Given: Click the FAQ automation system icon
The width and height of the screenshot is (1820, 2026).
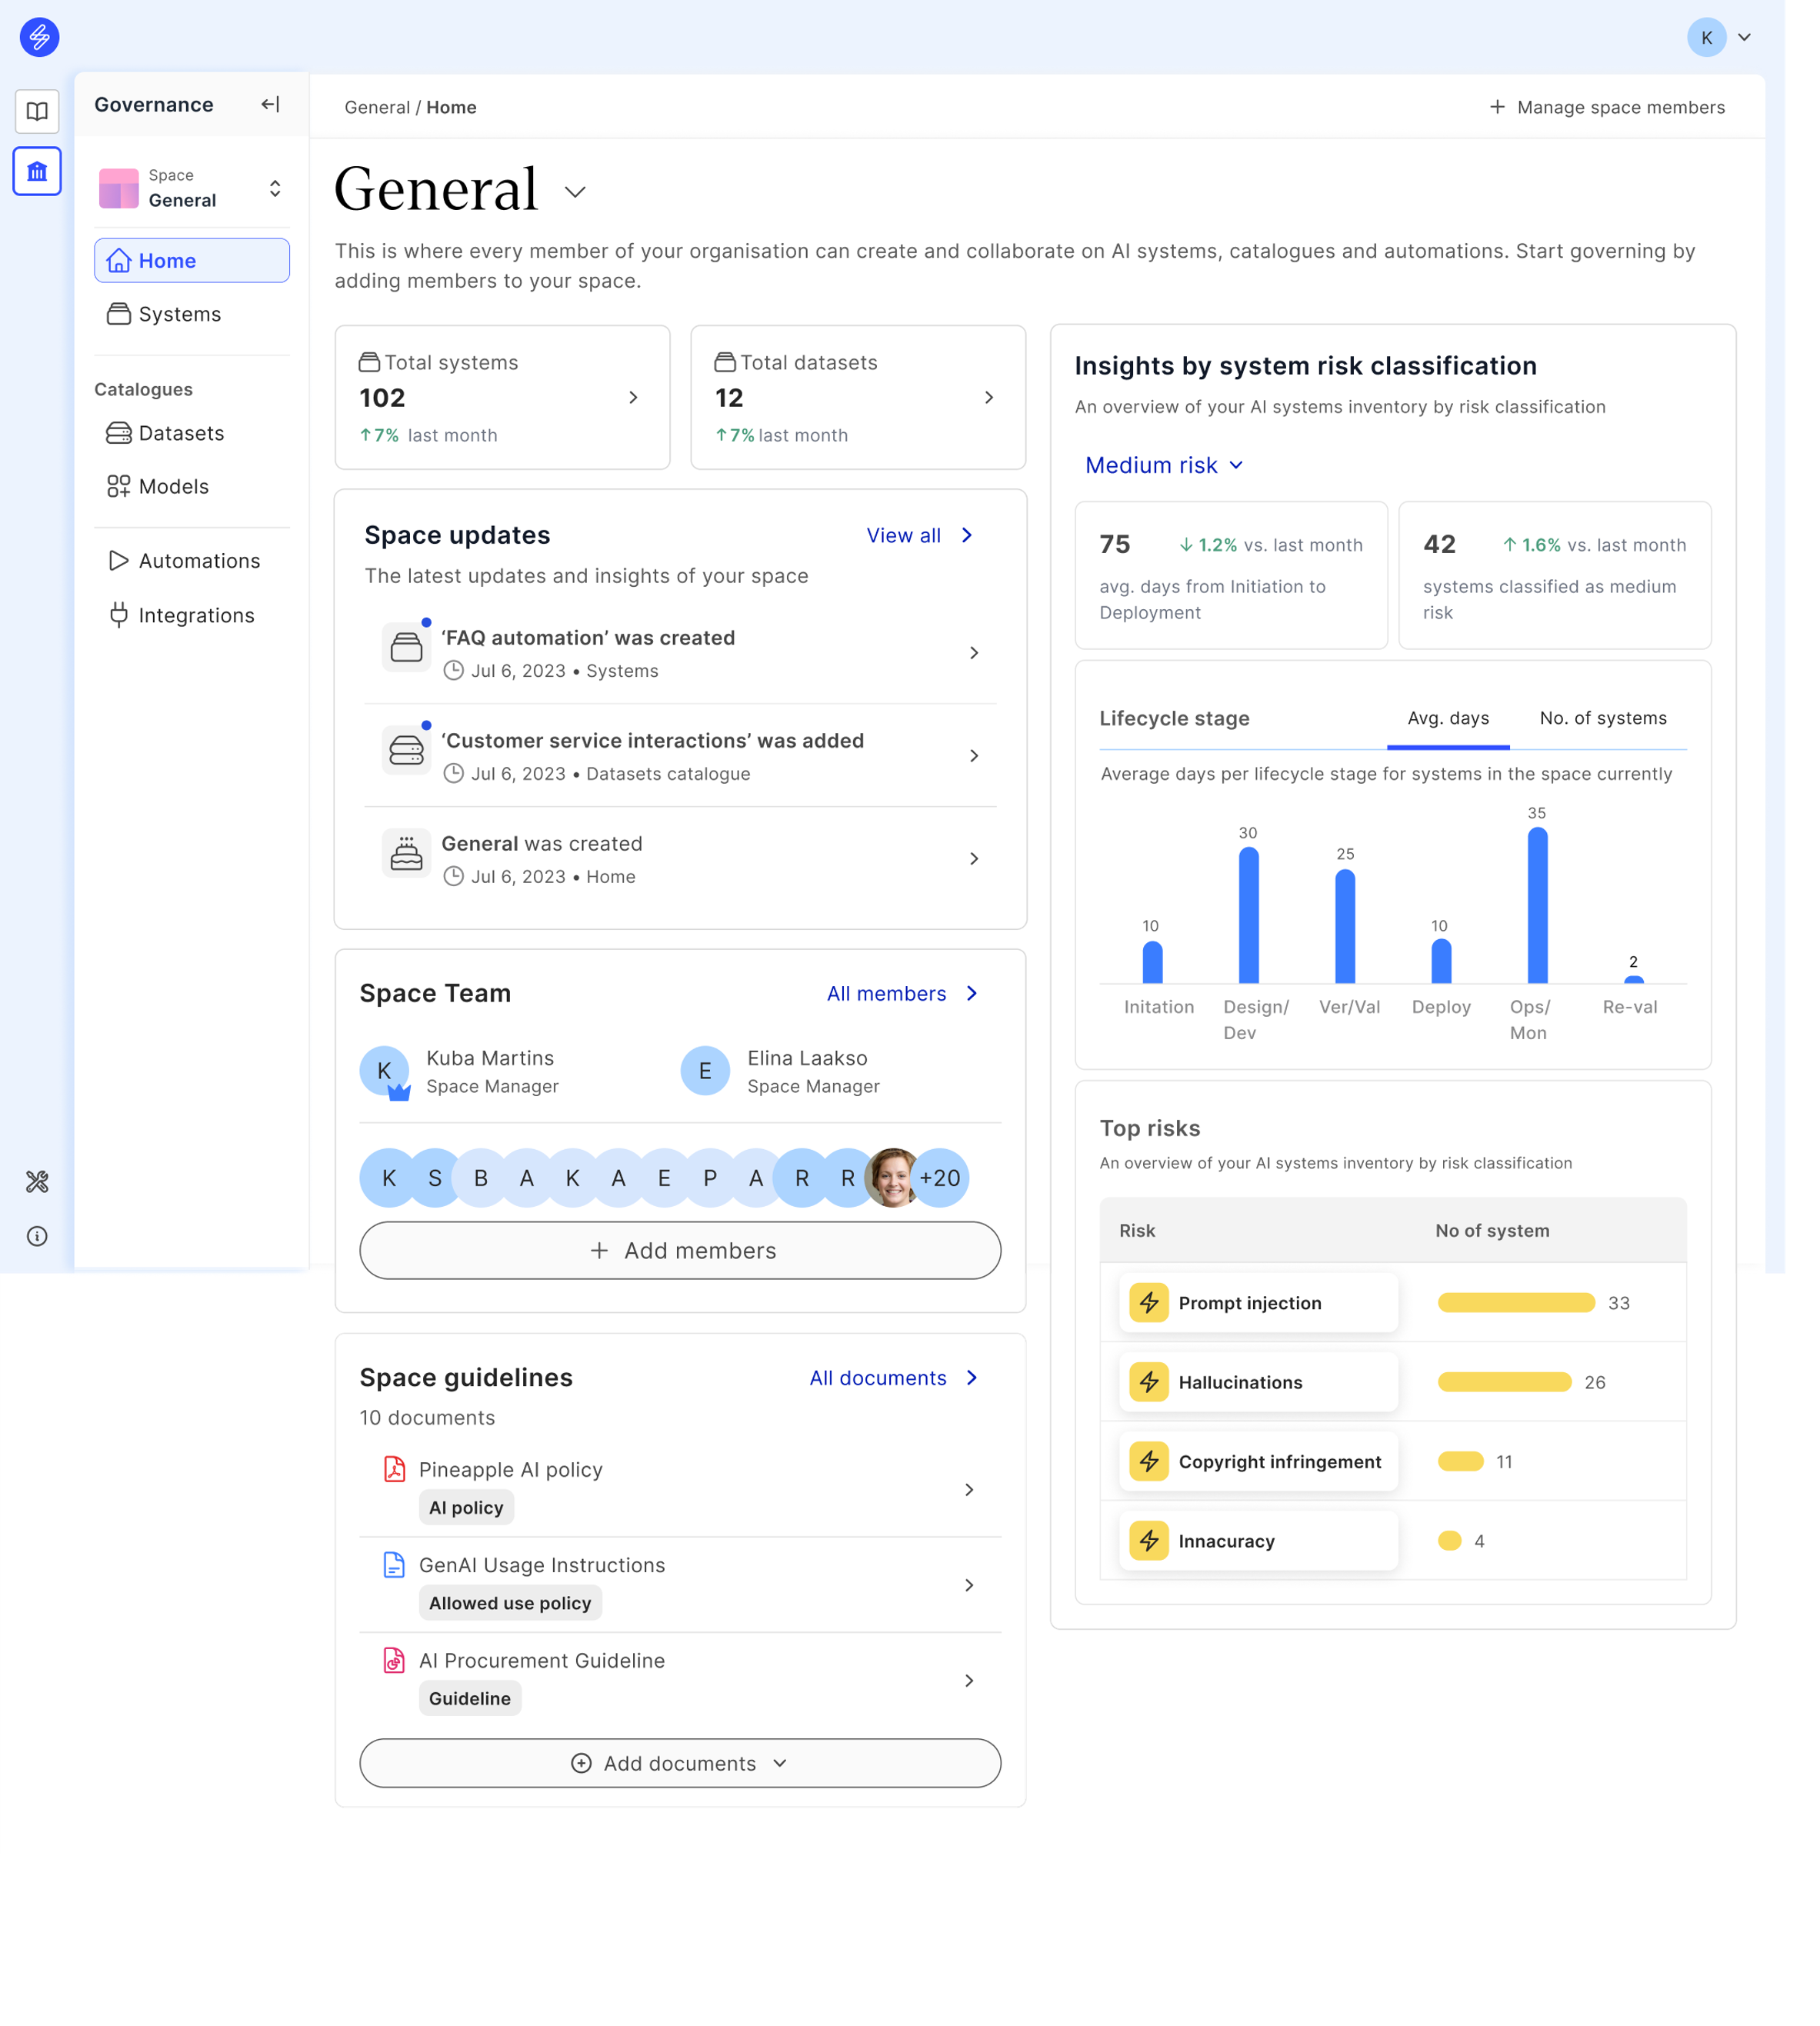Looking at the screenshot, I should pos(406,648).
